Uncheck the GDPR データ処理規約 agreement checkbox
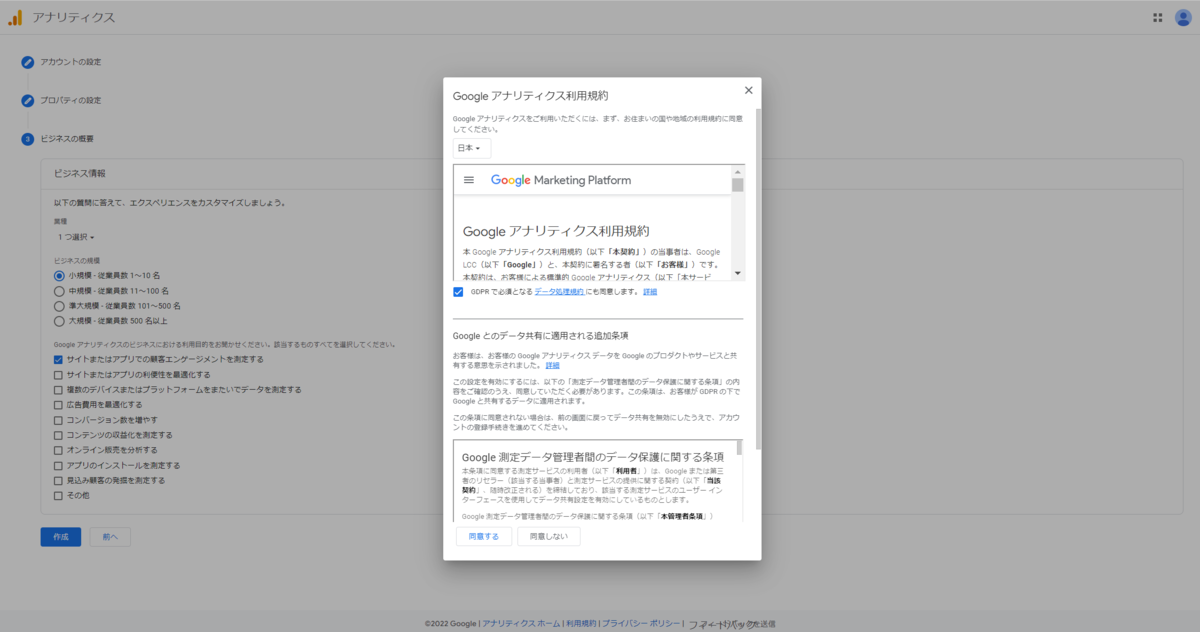Screen dimensions: 1200x632 coord(458,292)
